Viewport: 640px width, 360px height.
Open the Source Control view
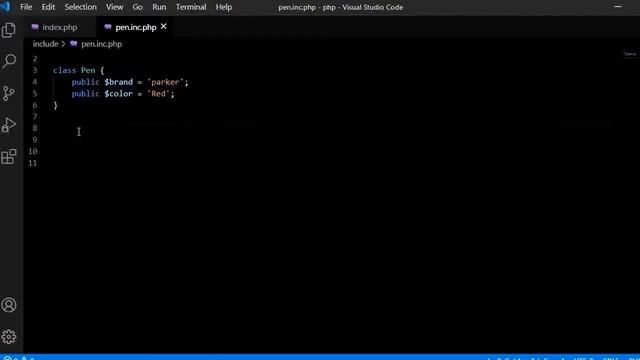click(9, 93)
